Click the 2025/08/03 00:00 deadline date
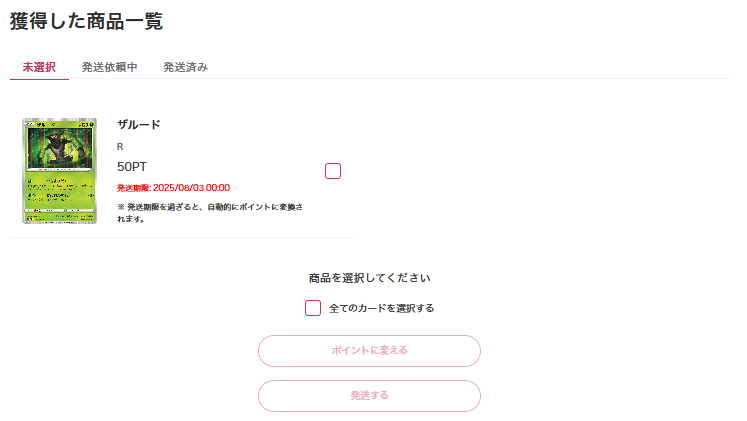Viewport: 747px width, 421px height. point(192,188)
